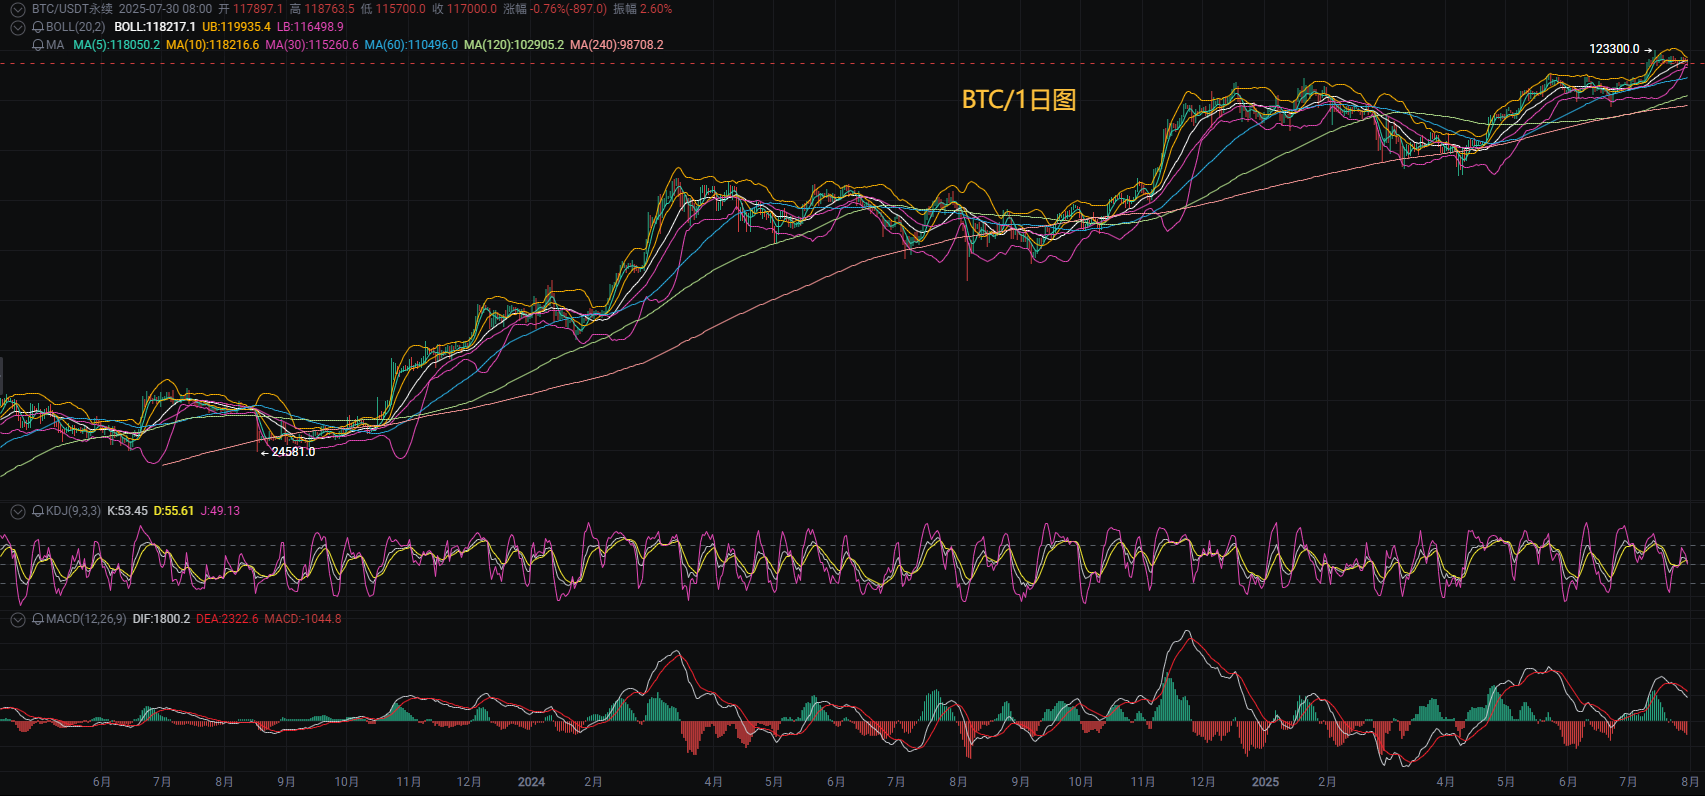
Task: Collapse the BTC/USDT main chart header
Action: [x=17, y=9]
